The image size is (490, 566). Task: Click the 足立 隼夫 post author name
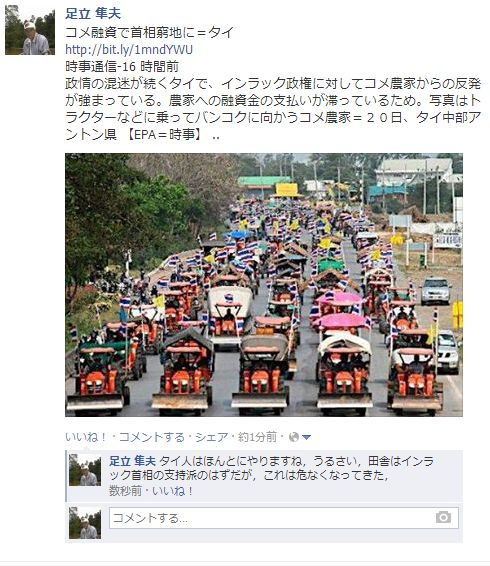[x=93, y=14]
